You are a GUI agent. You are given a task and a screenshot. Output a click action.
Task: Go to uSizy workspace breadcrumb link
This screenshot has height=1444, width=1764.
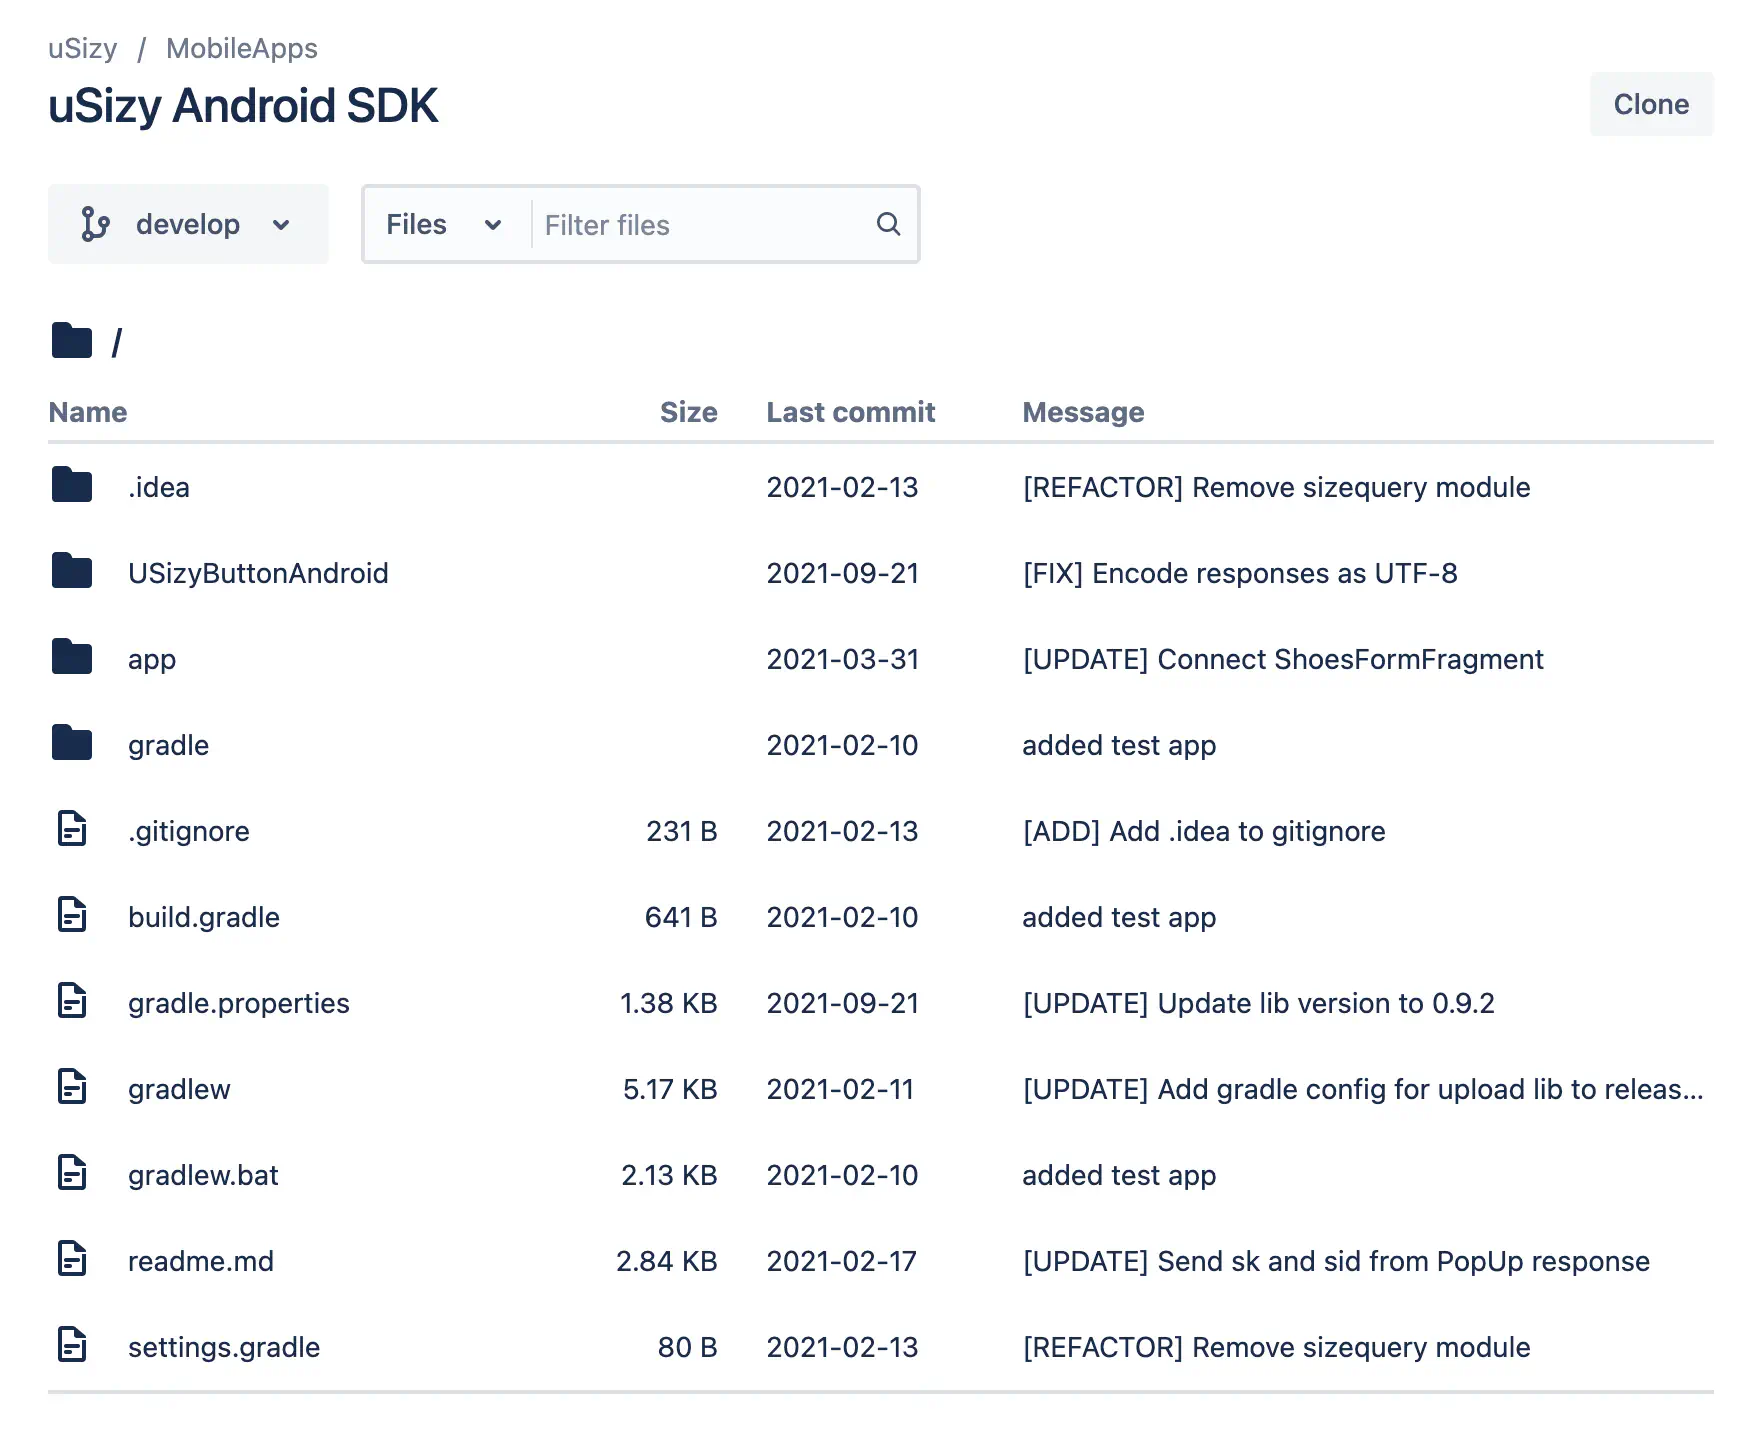click(x=83, y=48)
